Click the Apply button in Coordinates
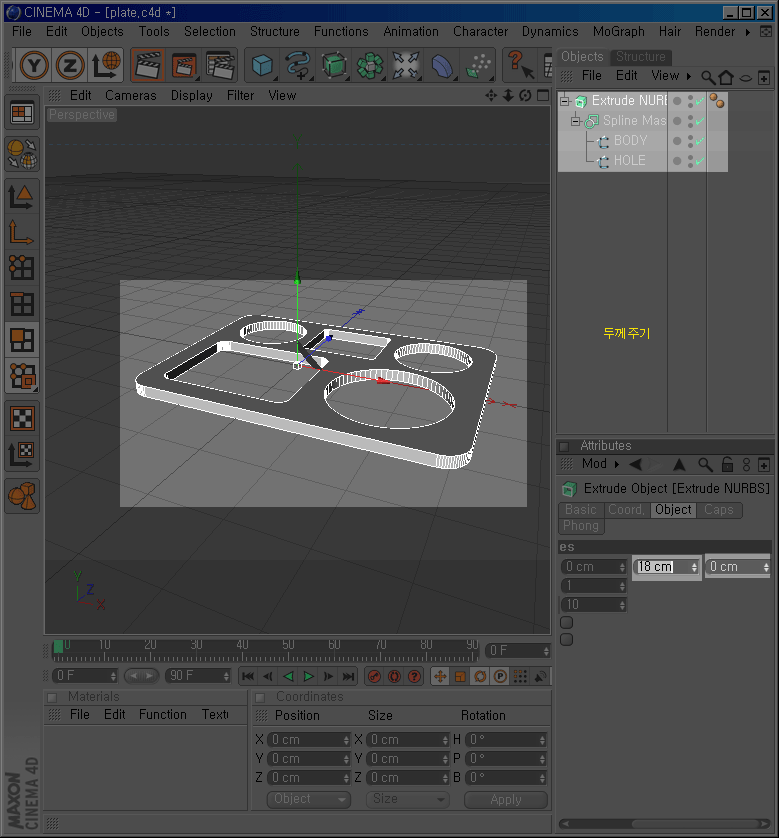This screenshot has width=779, height=838. [x=505, y=800]
